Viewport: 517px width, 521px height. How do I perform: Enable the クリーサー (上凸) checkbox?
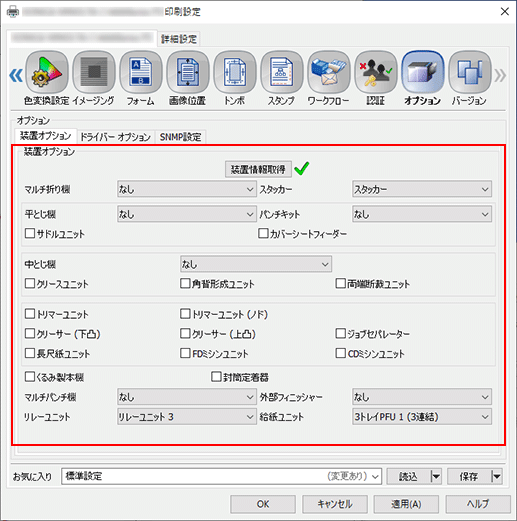(185, 333)
